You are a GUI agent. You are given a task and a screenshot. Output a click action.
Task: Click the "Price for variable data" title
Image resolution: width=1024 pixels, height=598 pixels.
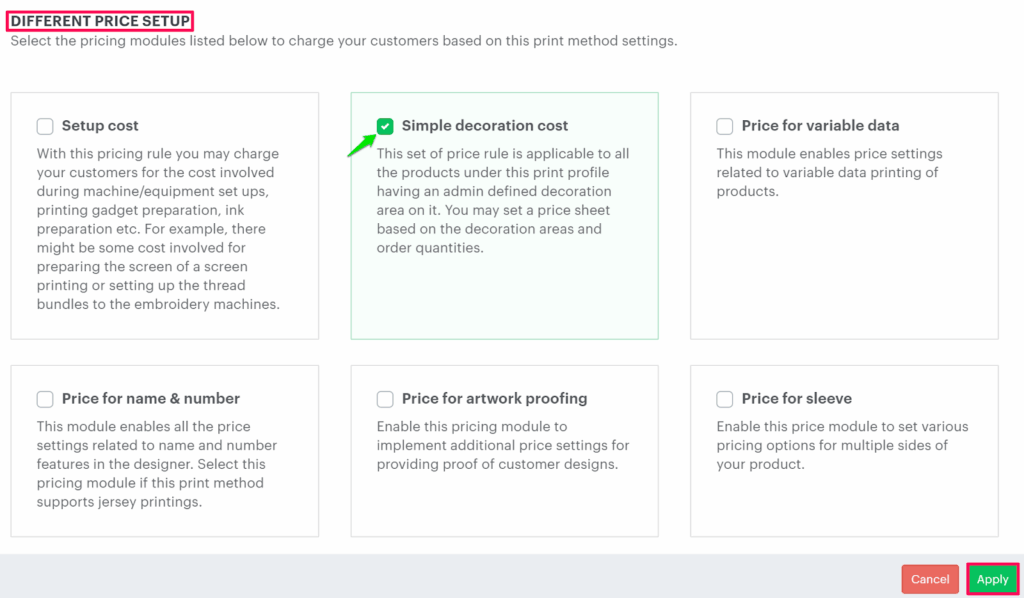click(820, 126)
